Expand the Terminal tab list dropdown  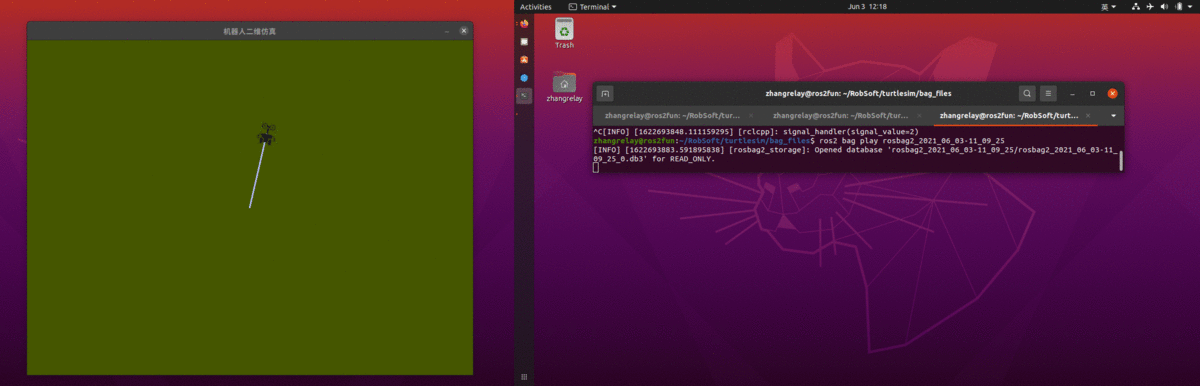1113,116
